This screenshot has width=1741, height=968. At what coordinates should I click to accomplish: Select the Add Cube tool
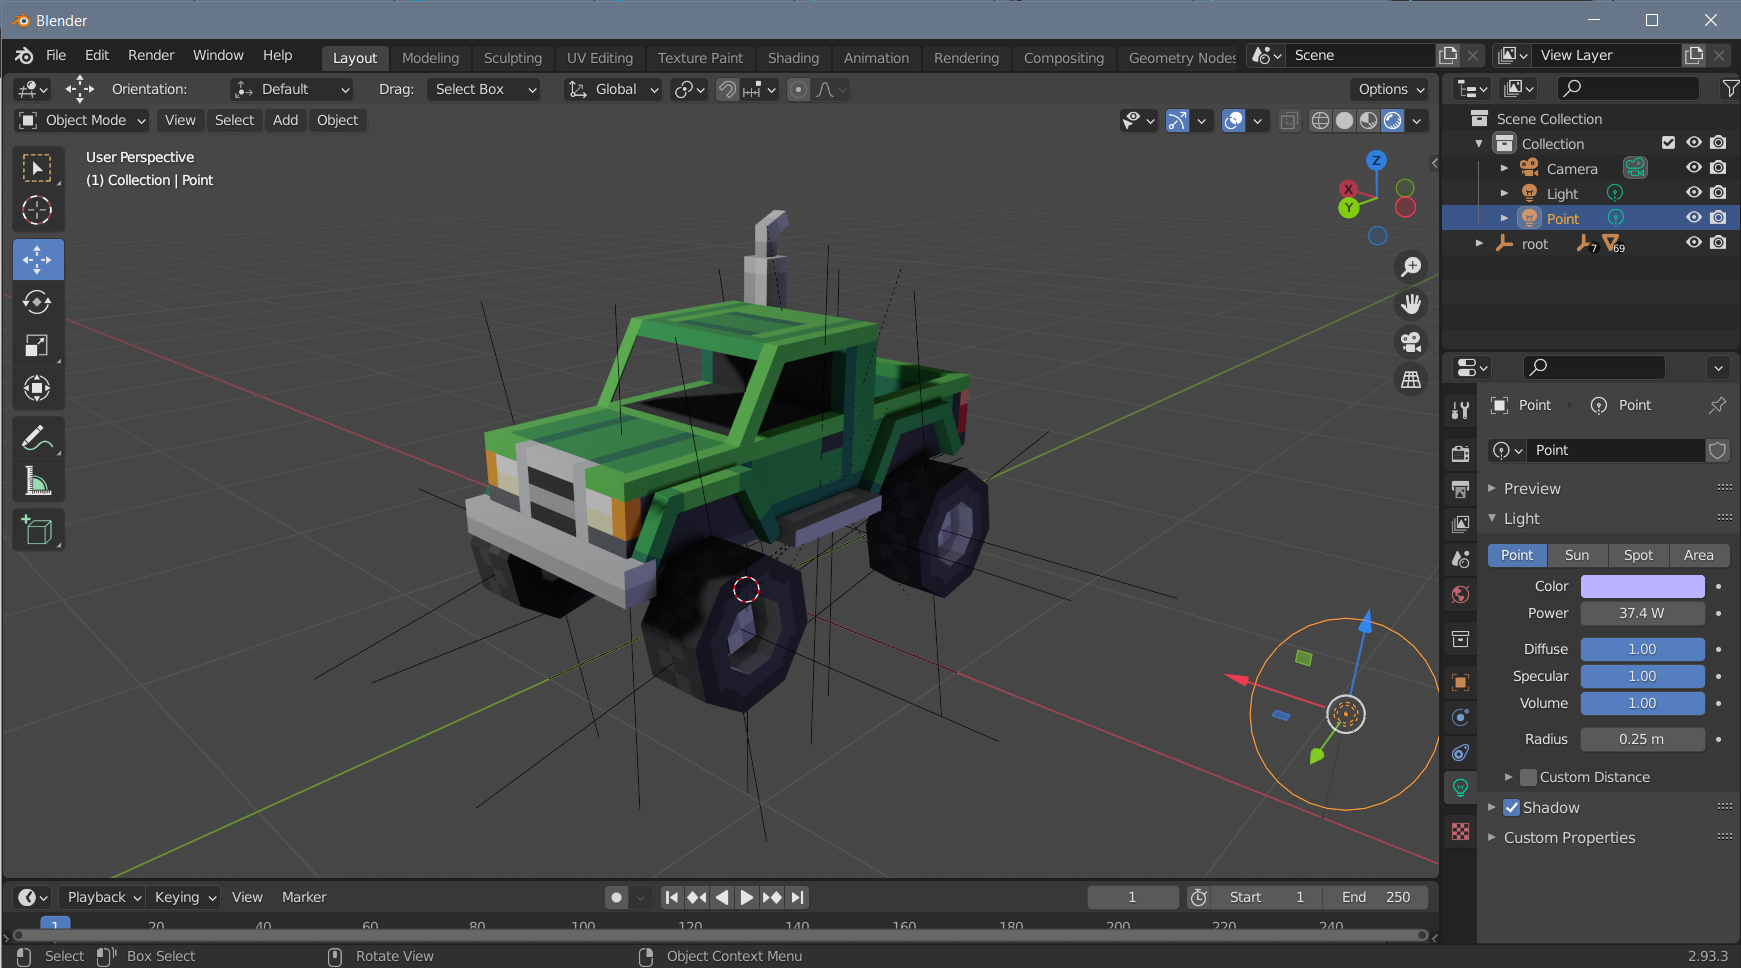pos(38,530)
